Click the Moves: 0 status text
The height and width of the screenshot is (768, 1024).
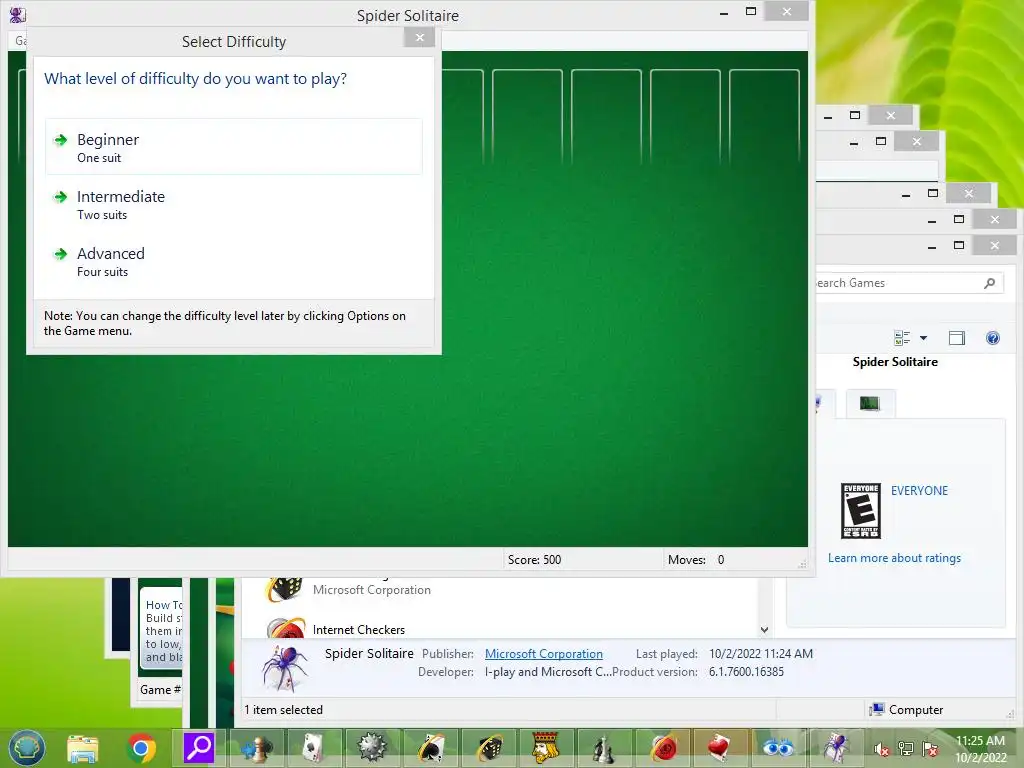[x=696, y=560]
